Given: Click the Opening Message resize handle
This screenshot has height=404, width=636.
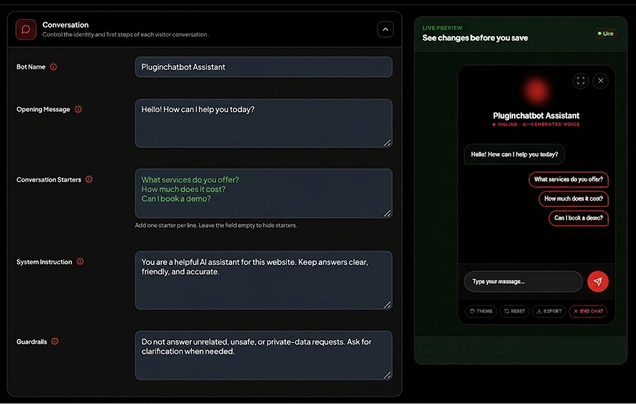Looking at the screenshot, I should point(387,143).
